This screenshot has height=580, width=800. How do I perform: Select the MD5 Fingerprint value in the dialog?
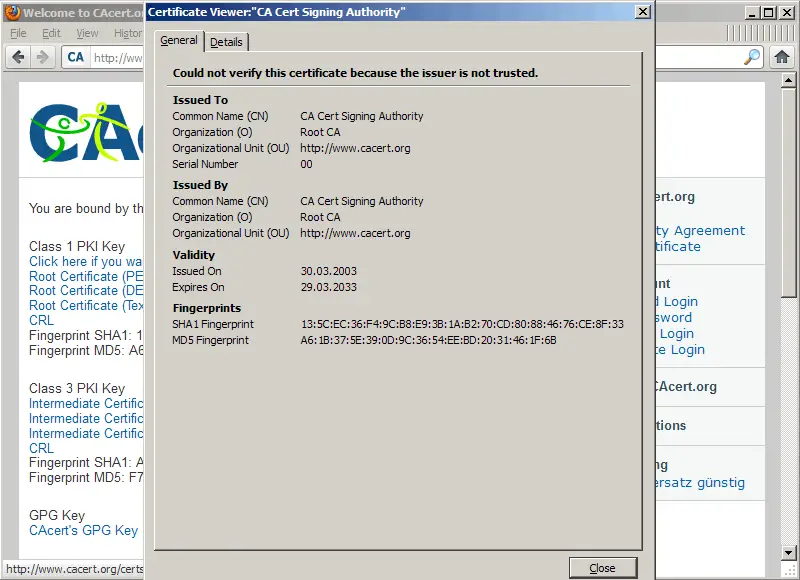(429, 340)
